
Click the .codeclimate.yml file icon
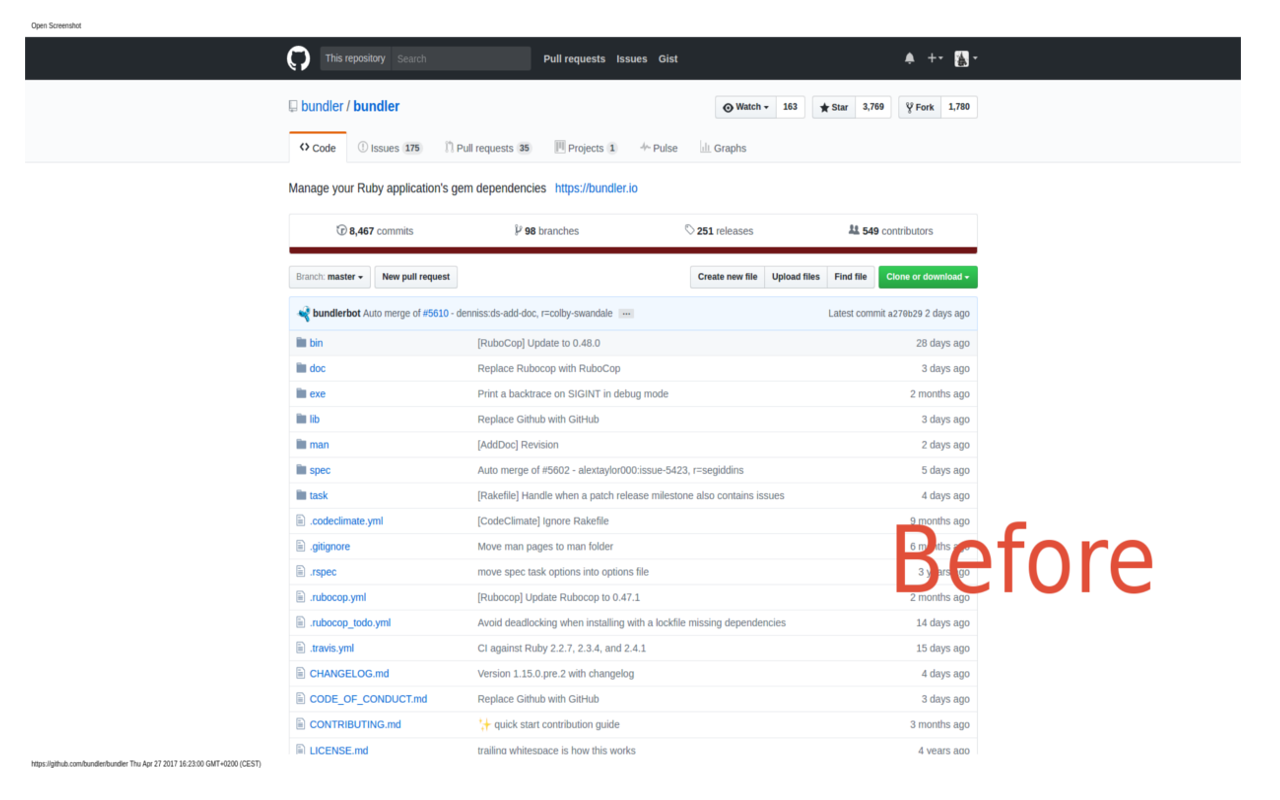click(x=300, y=521)
